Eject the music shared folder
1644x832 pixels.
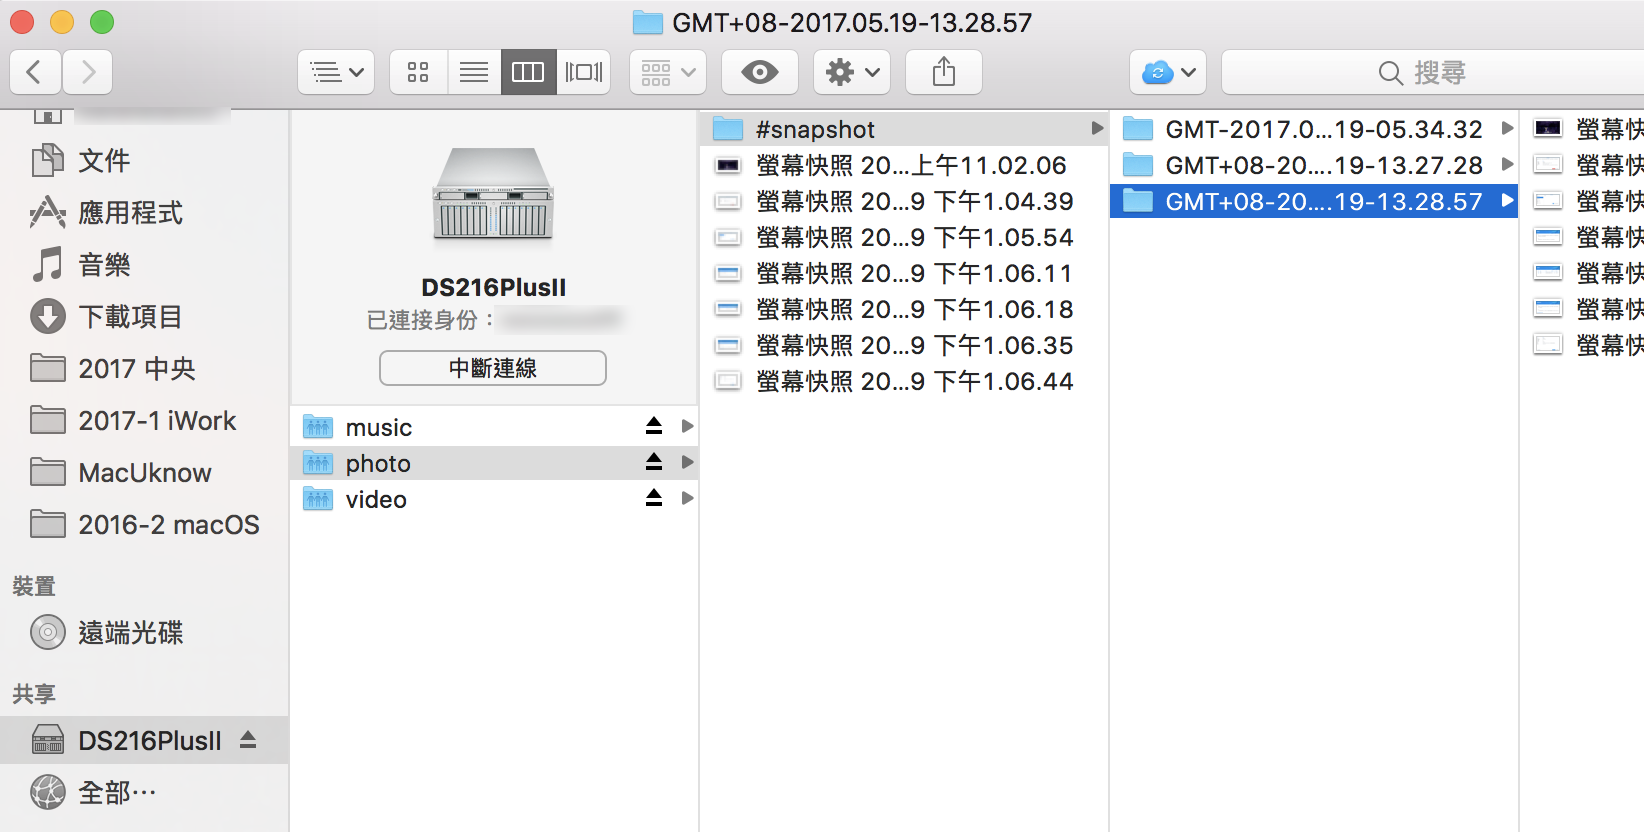(x=654, y=426)
